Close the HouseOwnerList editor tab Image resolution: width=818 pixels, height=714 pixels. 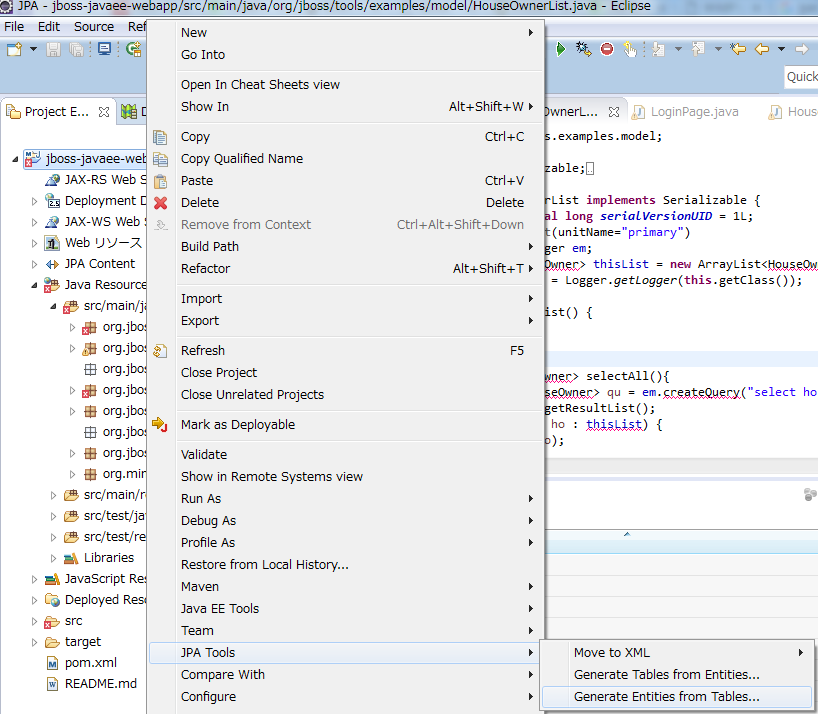coord(614,112)
